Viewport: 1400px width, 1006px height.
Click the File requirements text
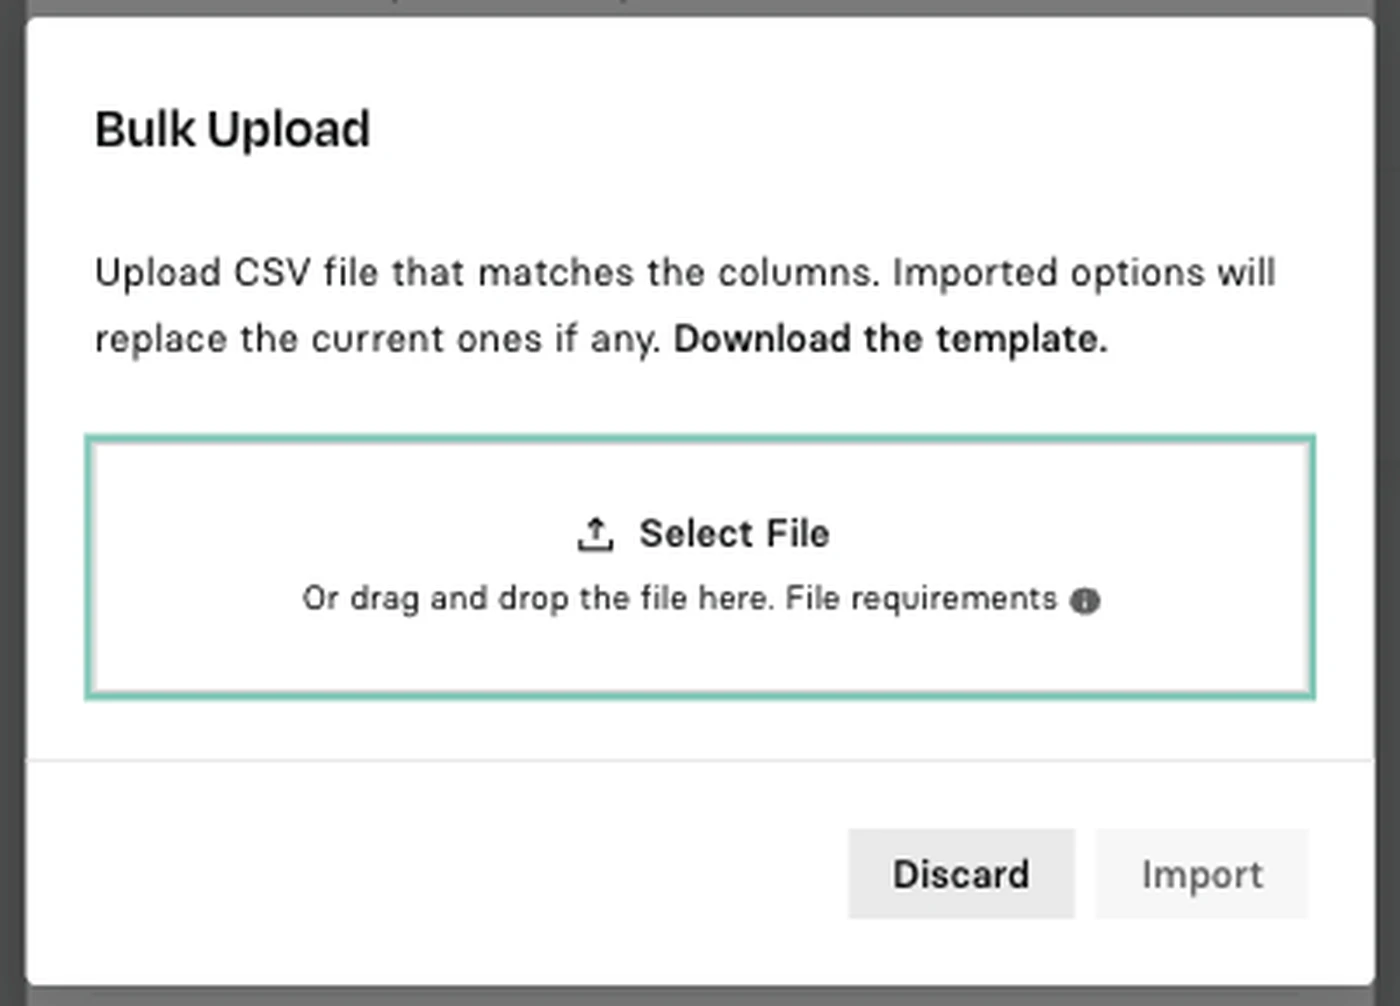(x=921, y=598)
